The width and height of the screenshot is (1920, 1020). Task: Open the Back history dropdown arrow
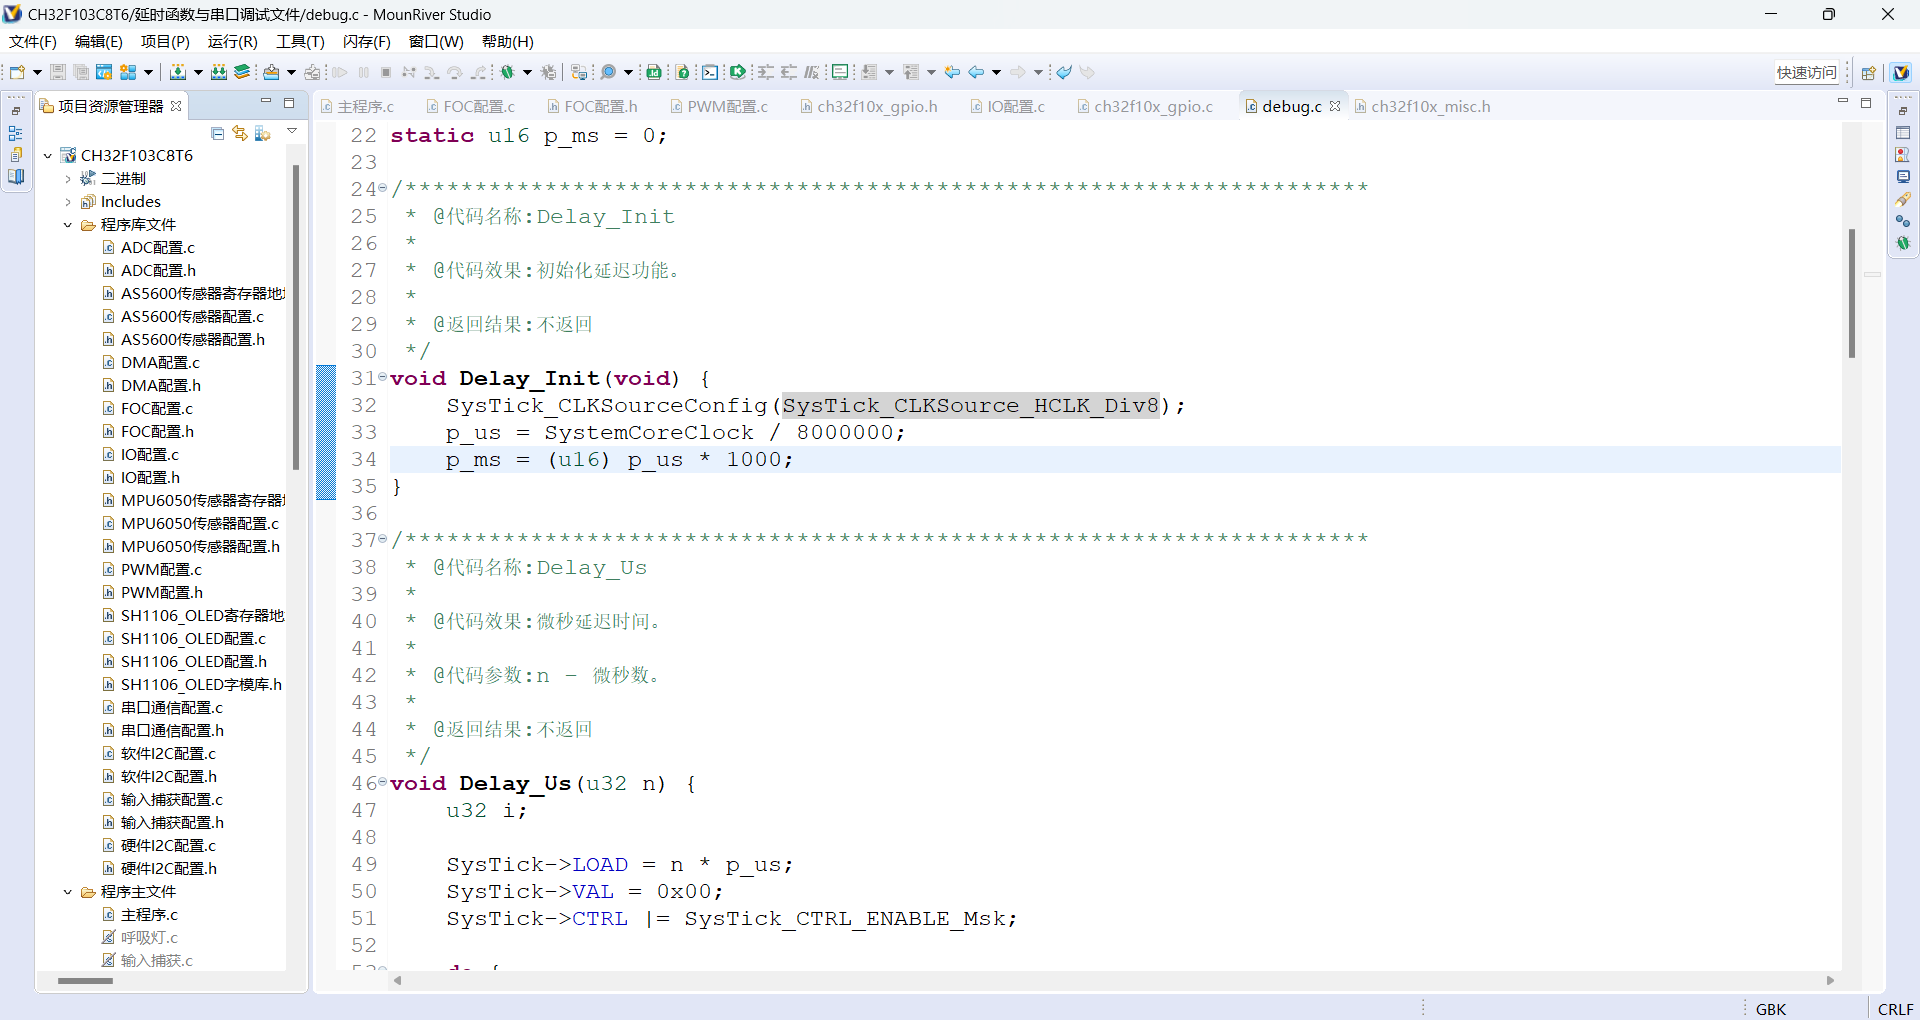(997, 72)
